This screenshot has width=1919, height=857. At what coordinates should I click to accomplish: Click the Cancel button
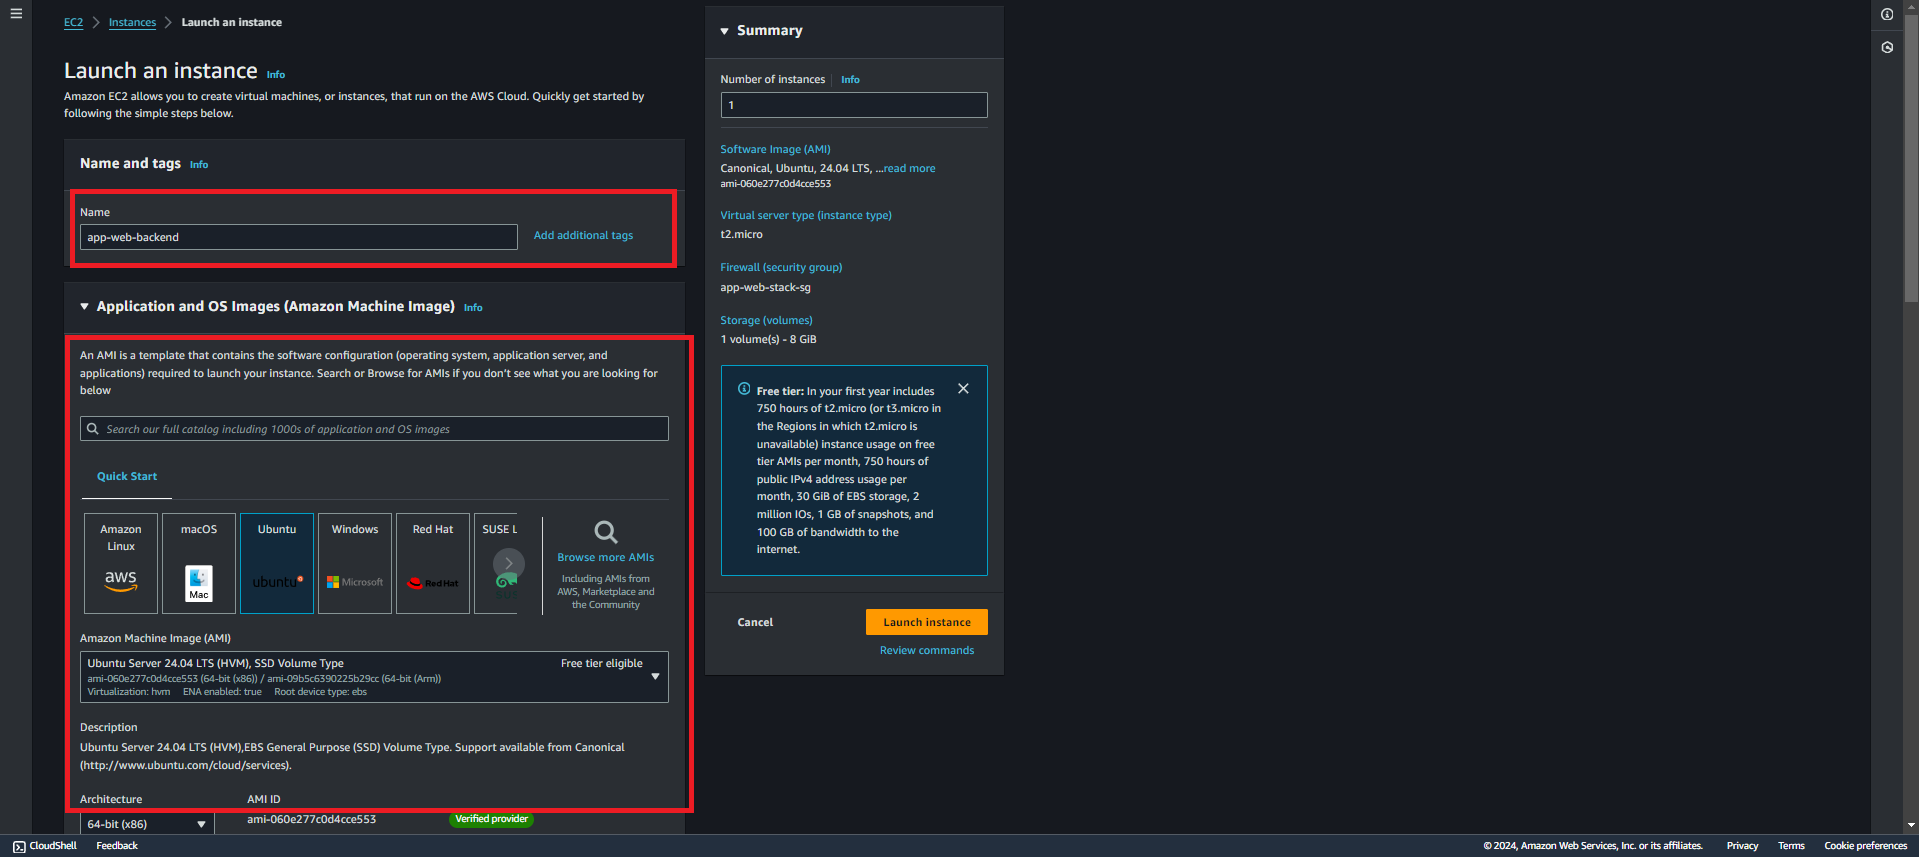[755, 622]
